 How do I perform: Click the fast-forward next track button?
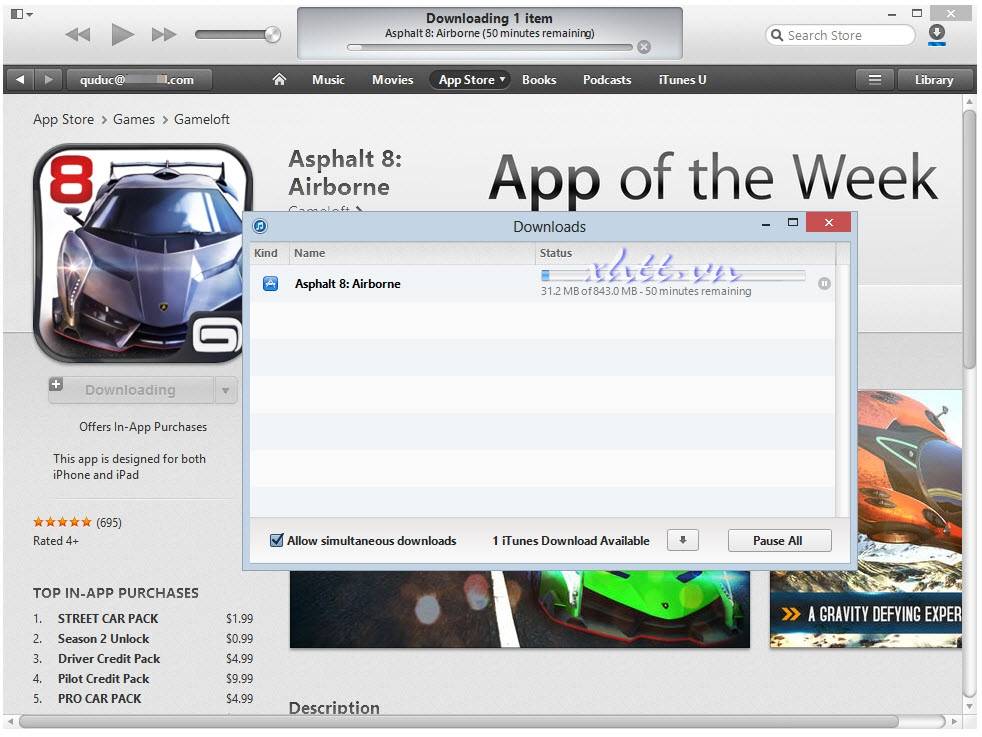(164, 34)
